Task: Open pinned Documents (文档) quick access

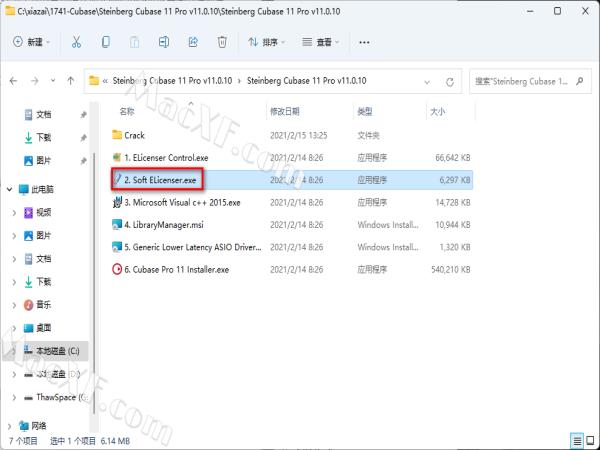Action: 43,114
